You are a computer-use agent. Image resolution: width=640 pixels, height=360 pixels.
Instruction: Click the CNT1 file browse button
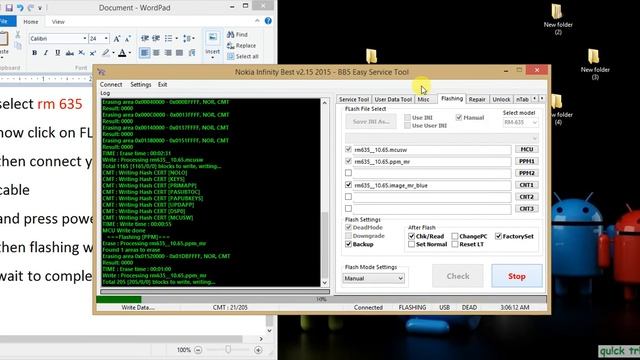[x=527, y=185]
